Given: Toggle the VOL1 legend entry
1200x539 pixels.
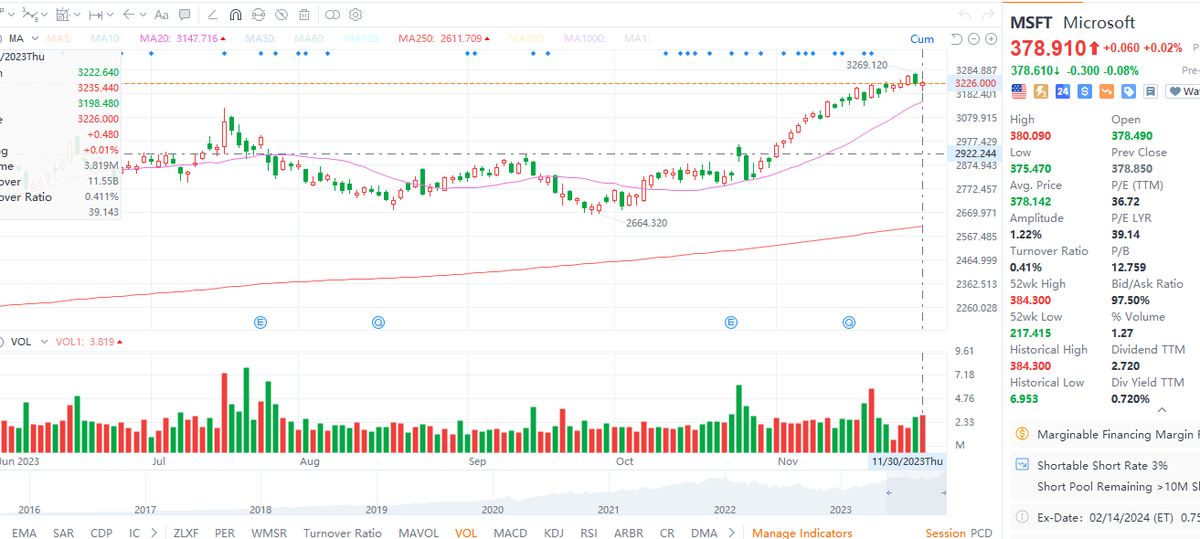Looking at the screenshot, I should [89, 342].
